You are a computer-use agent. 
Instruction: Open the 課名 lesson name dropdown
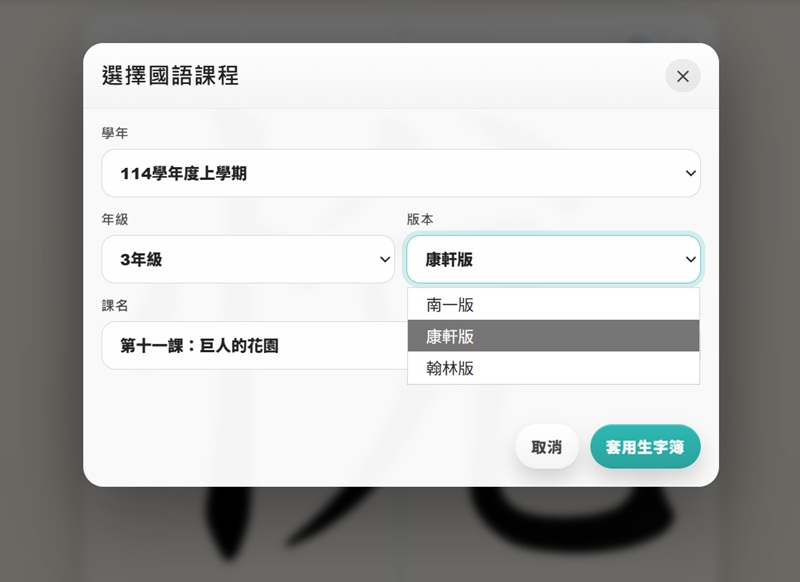248,345
